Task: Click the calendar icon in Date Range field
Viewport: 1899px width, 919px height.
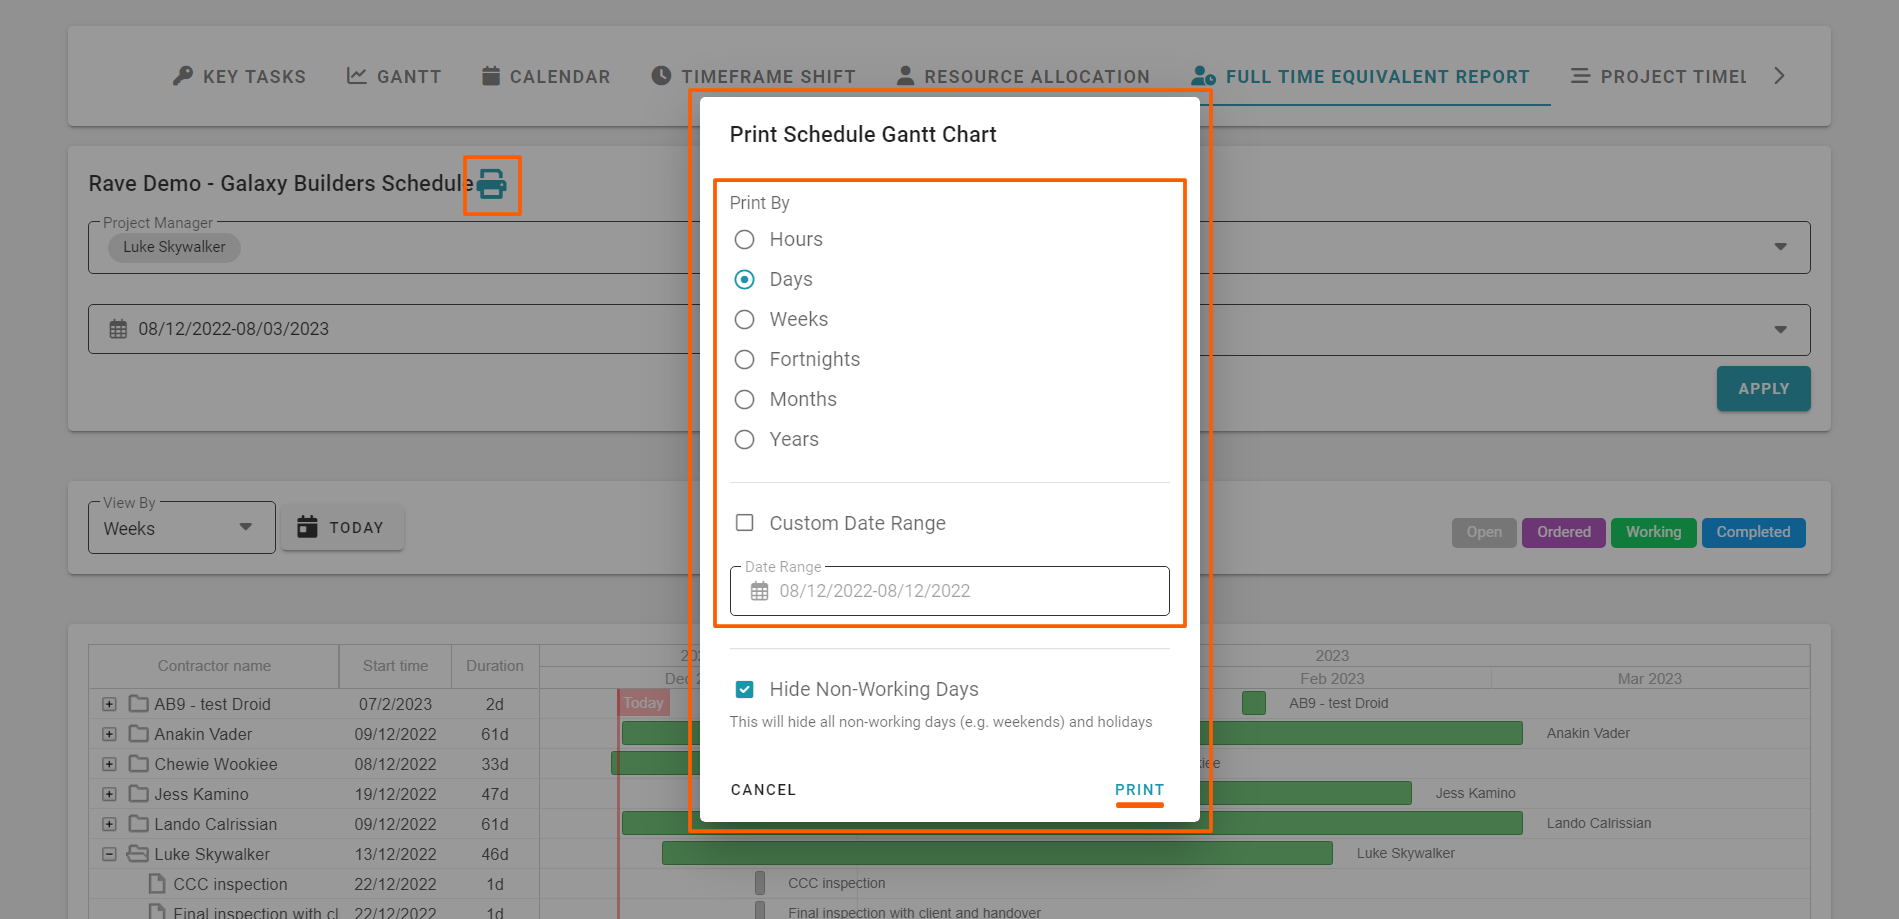Action: [x=760, y=591]
